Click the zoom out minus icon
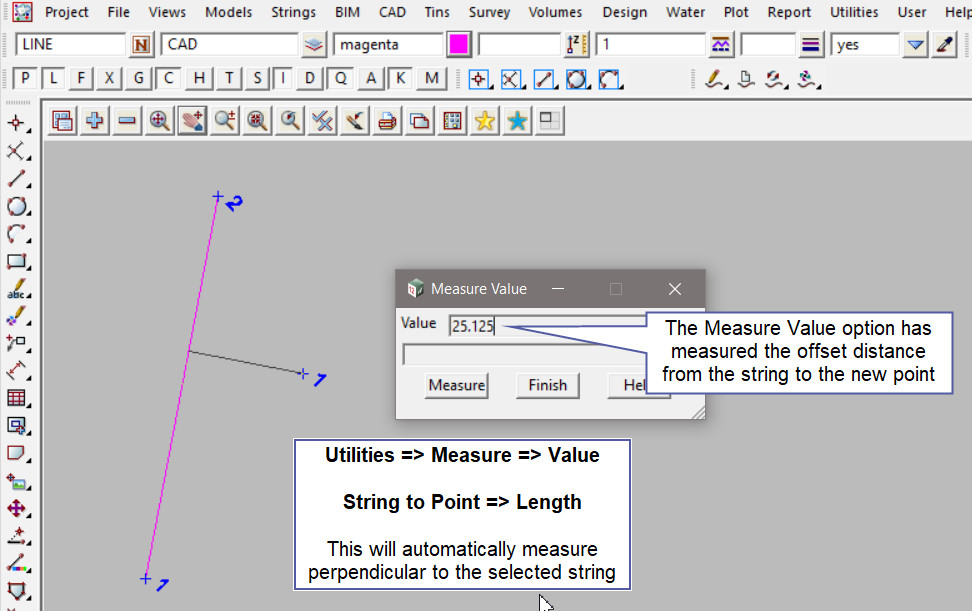The height and width of the screenshot is (611, 972). point(127,121)
